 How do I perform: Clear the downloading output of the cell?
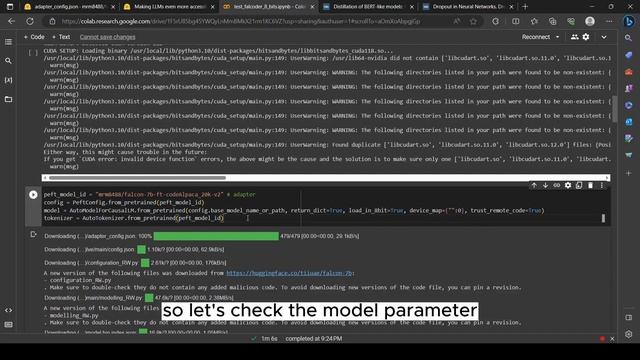(x=33, y=235)
